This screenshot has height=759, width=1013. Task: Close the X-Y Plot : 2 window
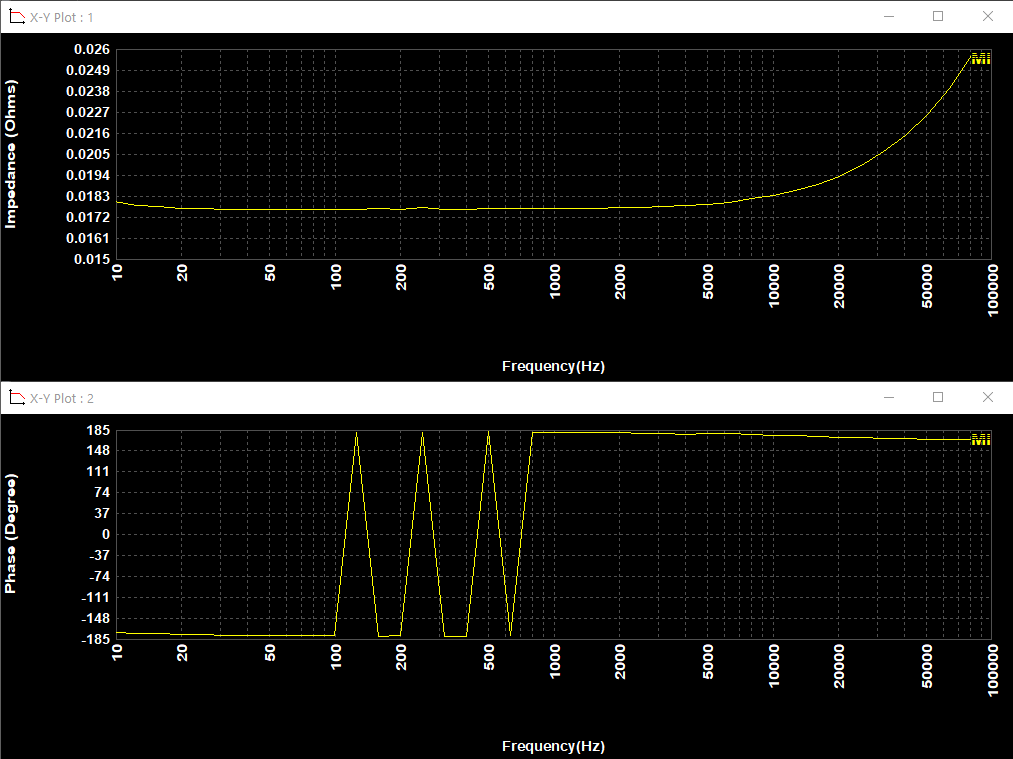[x=988, y=398]
